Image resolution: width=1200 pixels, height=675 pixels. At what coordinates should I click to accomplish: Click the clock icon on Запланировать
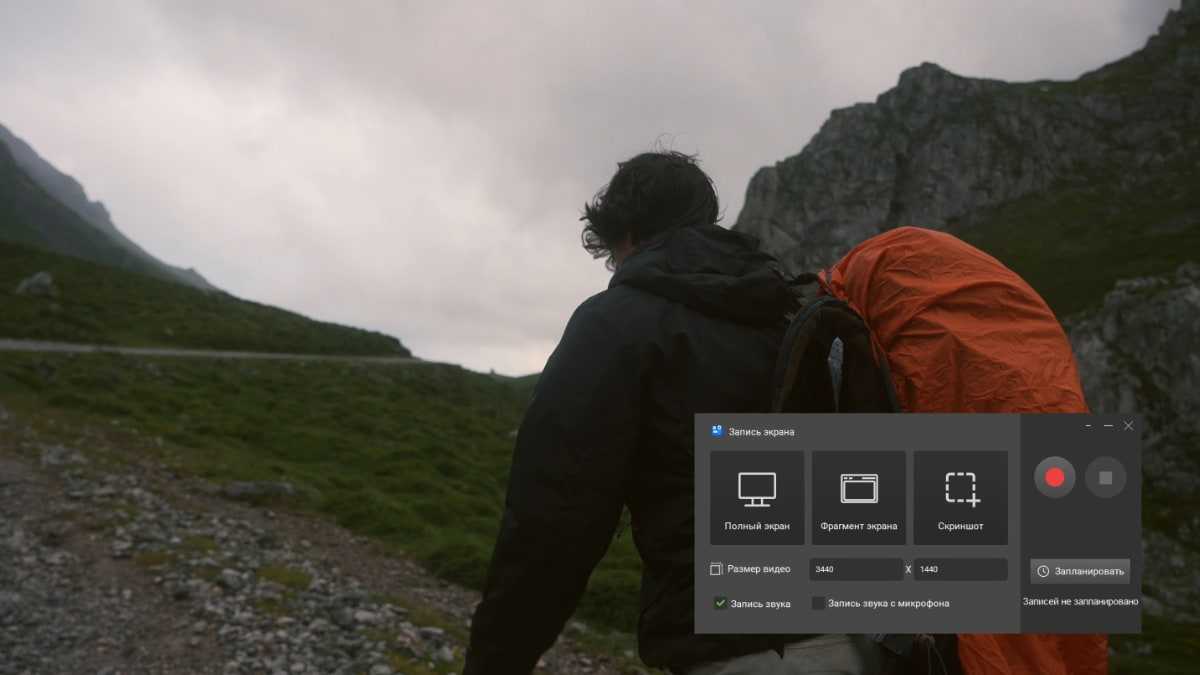pyautogui.click(x=1044, y=571)
